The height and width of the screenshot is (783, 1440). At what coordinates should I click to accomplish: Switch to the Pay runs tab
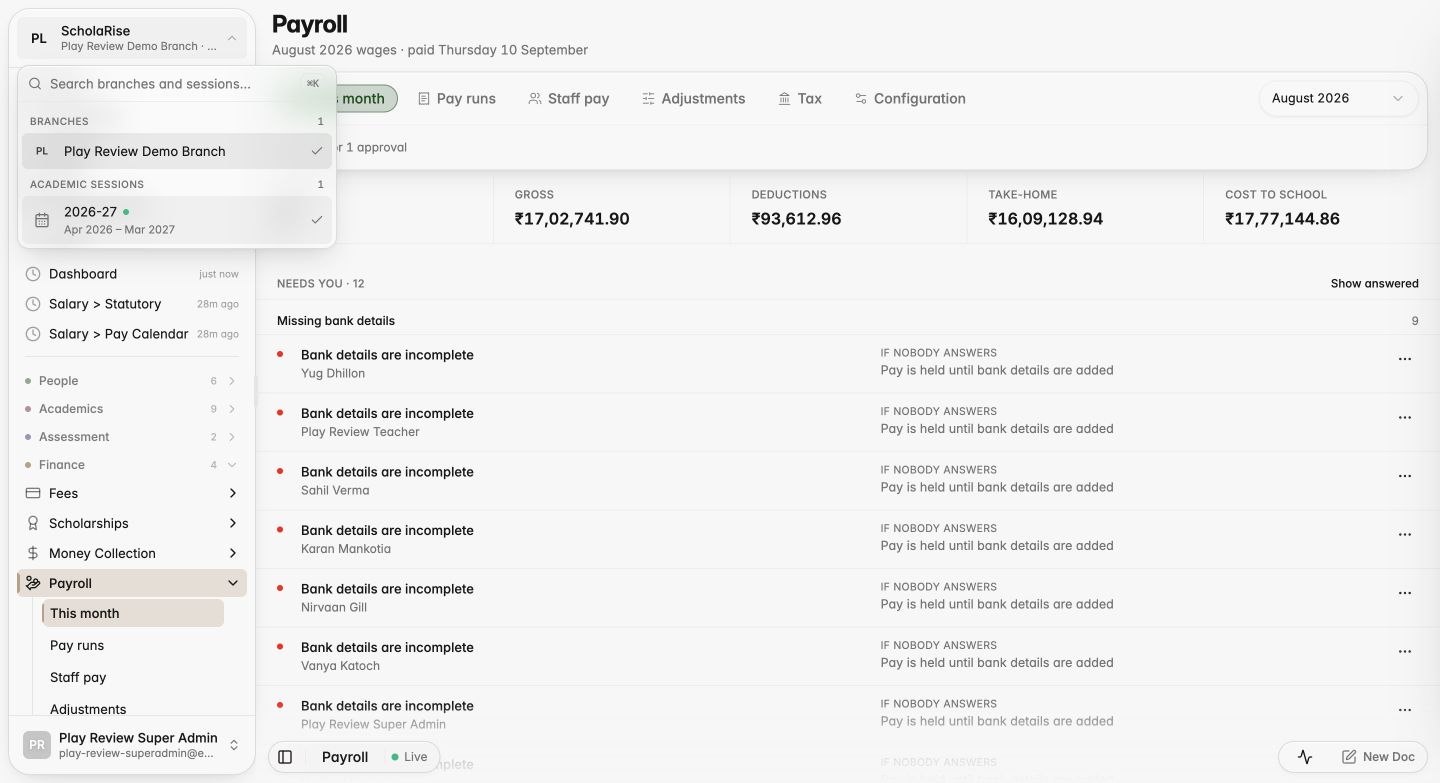456,98
